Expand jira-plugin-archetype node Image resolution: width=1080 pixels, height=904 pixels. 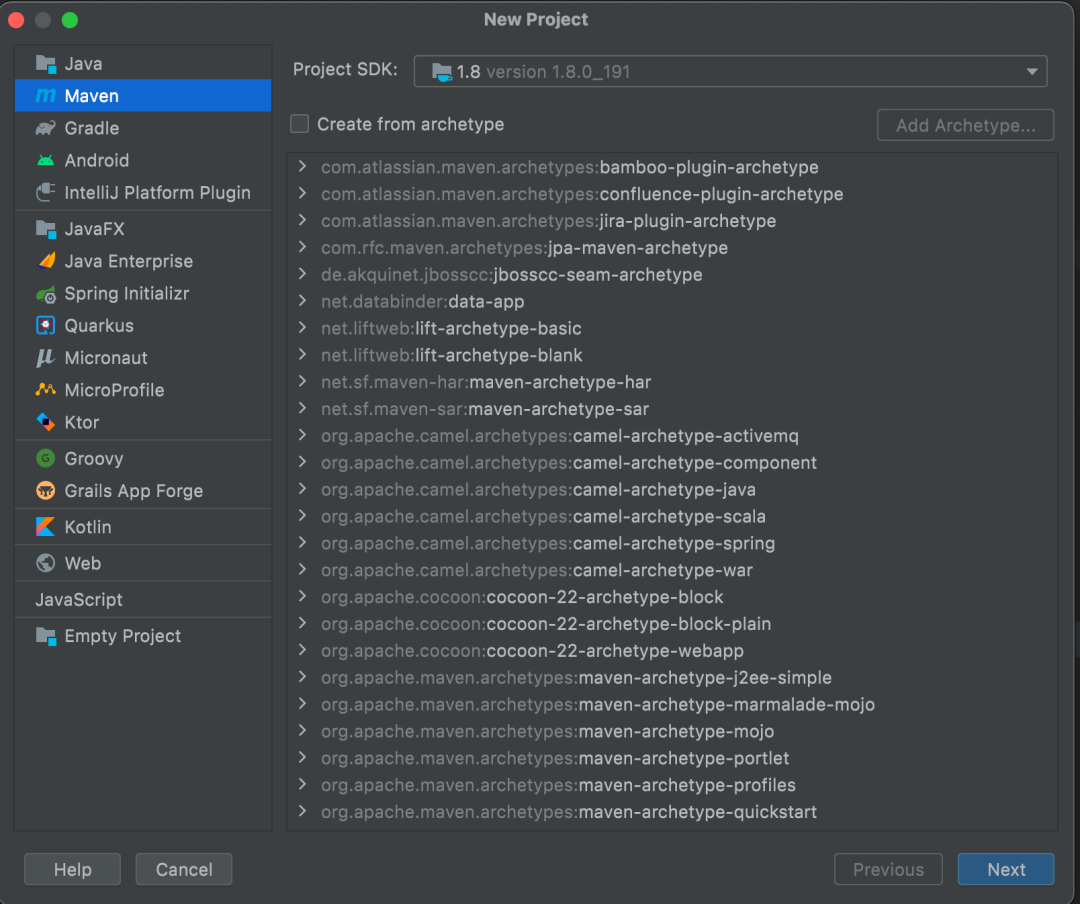coord(302,220)
